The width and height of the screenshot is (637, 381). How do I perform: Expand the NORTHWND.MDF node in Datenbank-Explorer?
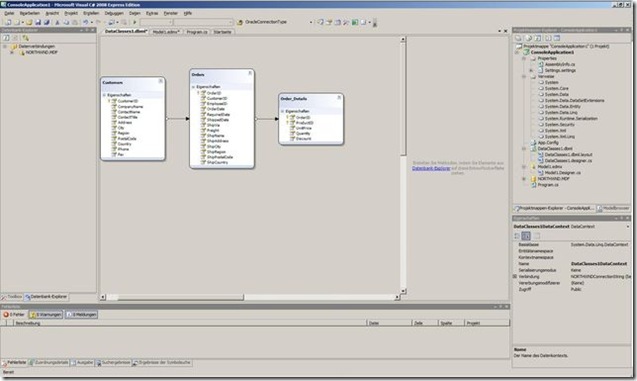click(x=12, y=52)
